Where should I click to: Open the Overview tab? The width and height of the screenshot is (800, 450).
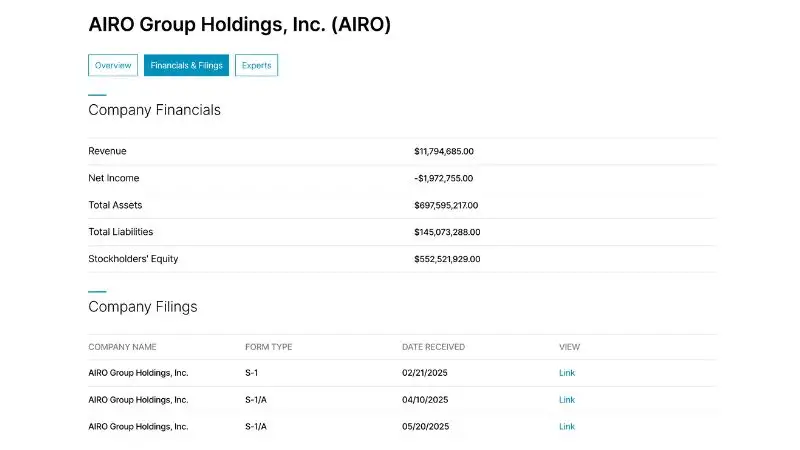pyautogui.click(x=113, y=65)
